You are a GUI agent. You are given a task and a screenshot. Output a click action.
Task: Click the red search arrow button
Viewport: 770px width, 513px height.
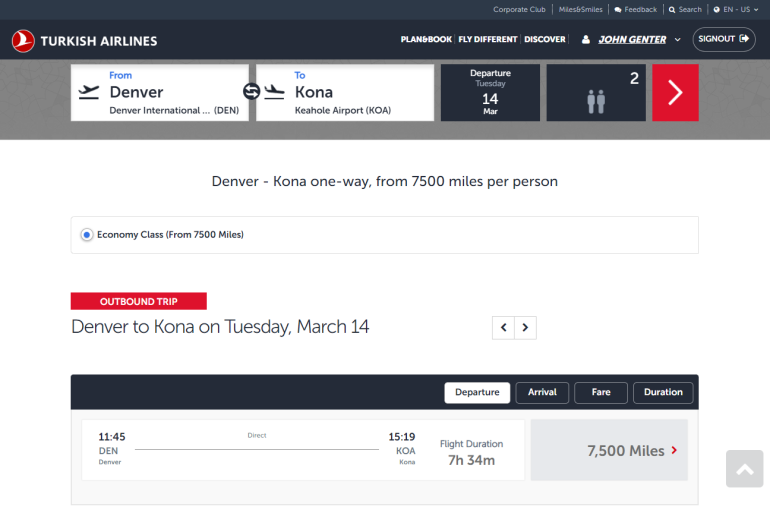[x=675, y=93]
